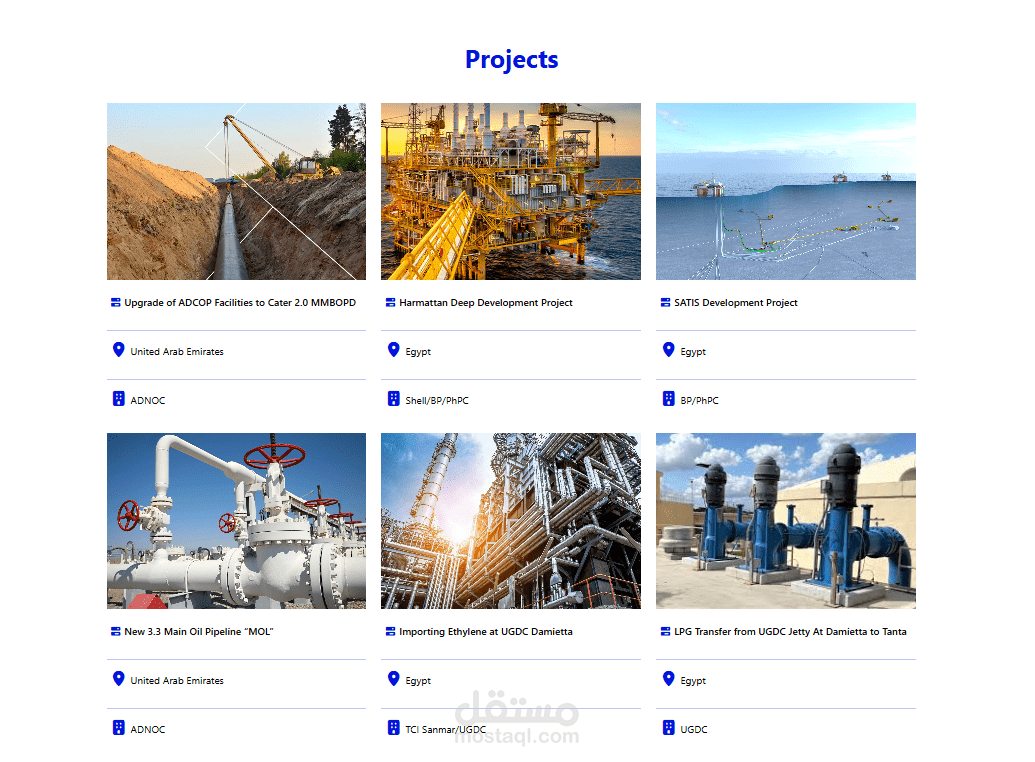Open Harmattan Deep Development Project title
This screenshot has width=1035, height=762.
(x=486, y=302)
